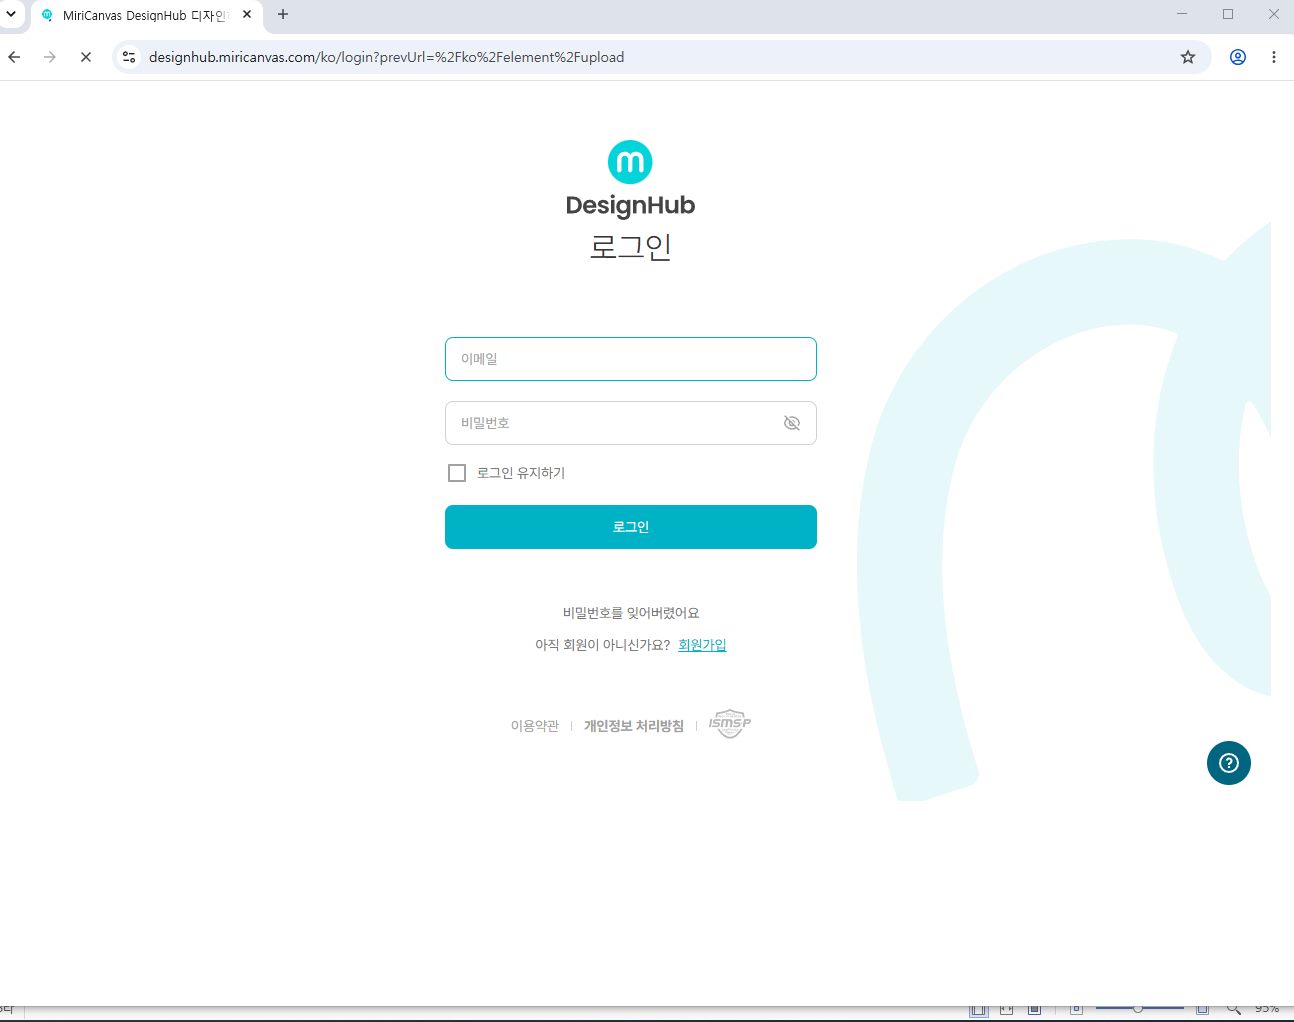Click the 이메일 input field
This screenshot has width=1294, height=1022.
[x=631, y=359]
